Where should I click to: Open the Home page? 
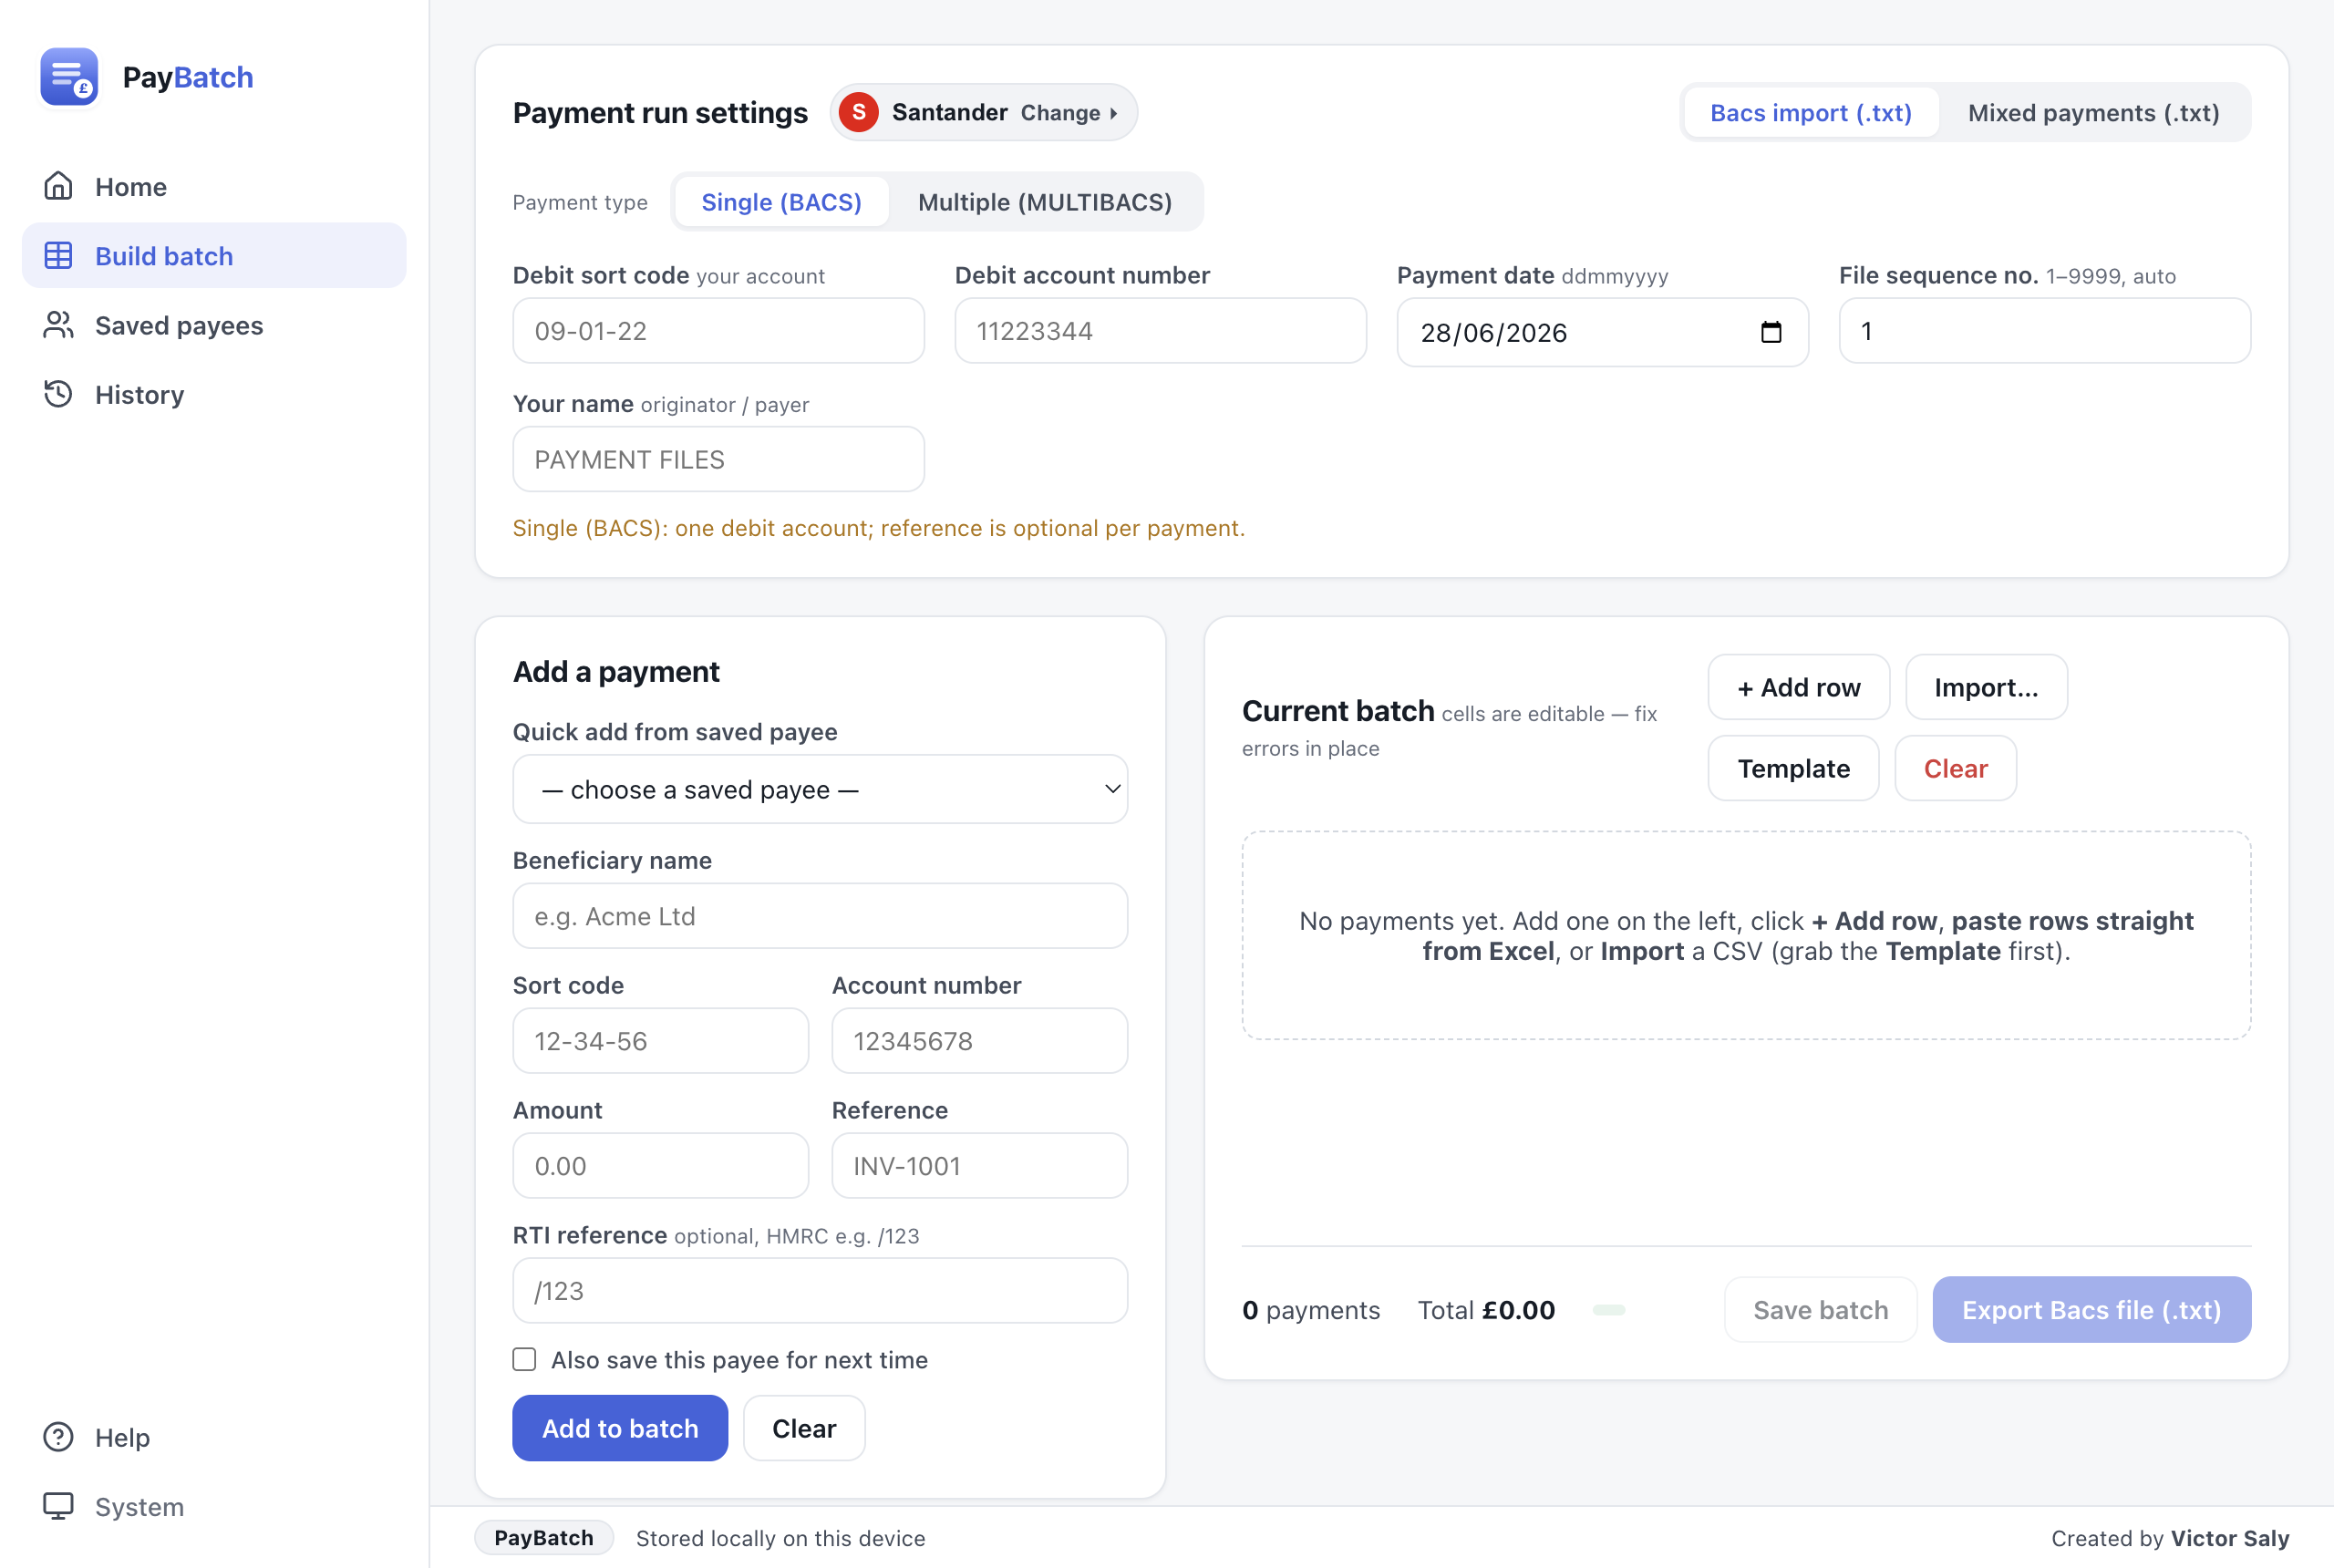(214, 186)
